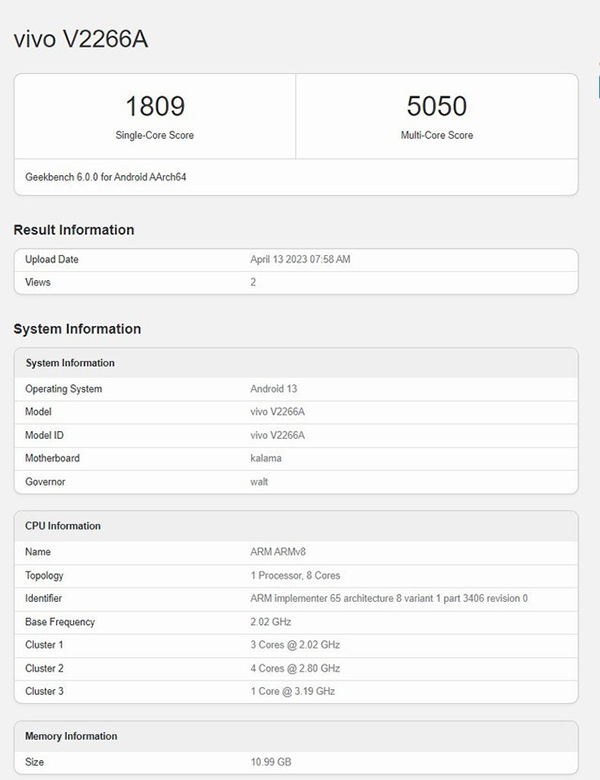Click the Views row count value
Image resolution: width=600 pixels, height=780 pixels.
coord(253,283)
